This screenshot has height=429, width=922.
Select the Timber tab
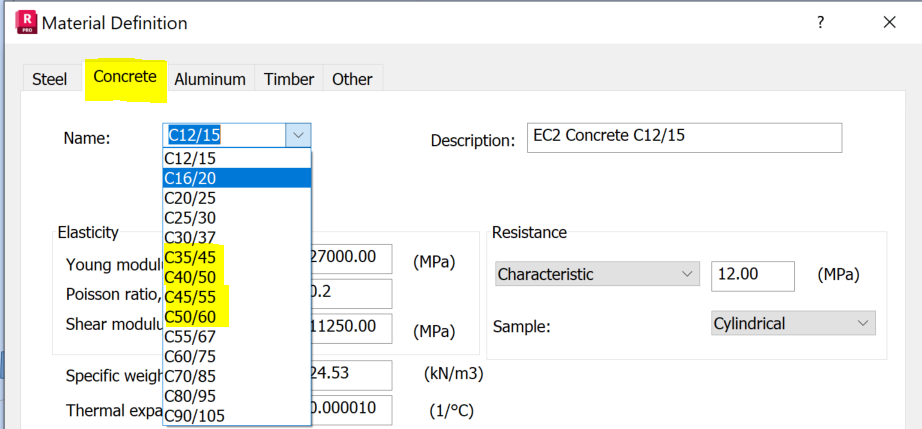(289, 79)
